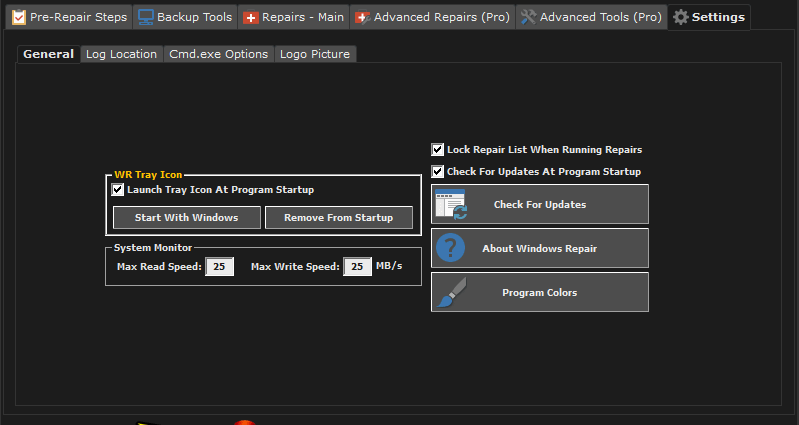The height and width of the screenshot is (425, 799).
Task: Click the red cross Repairs - Main icon
Action: pos(251,18)
